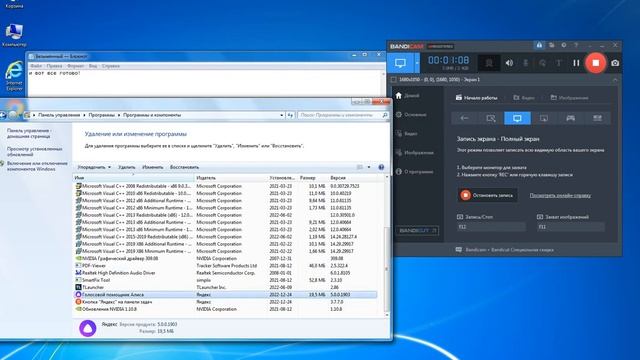
Task: Toggle checkbox beside 1680x1050 screen info
Action: point(393,80)
